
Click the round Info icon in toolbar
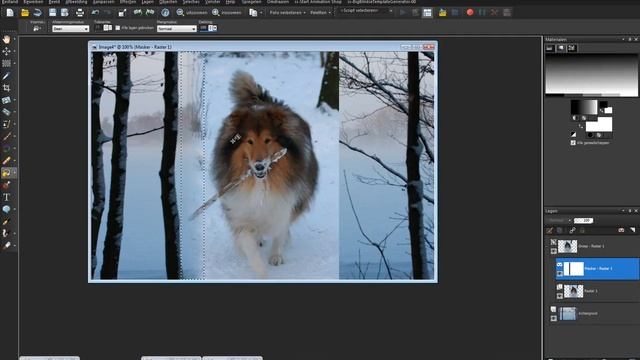pos(165,13)
